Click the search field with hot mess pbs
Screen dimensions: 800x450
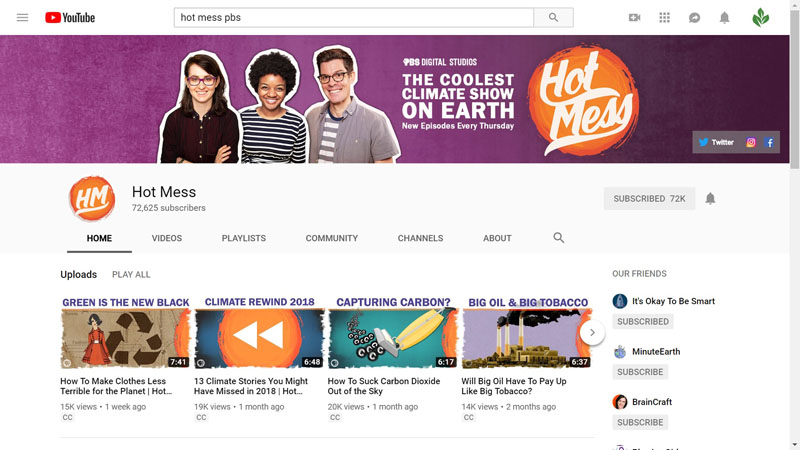(x=354, y=17)
